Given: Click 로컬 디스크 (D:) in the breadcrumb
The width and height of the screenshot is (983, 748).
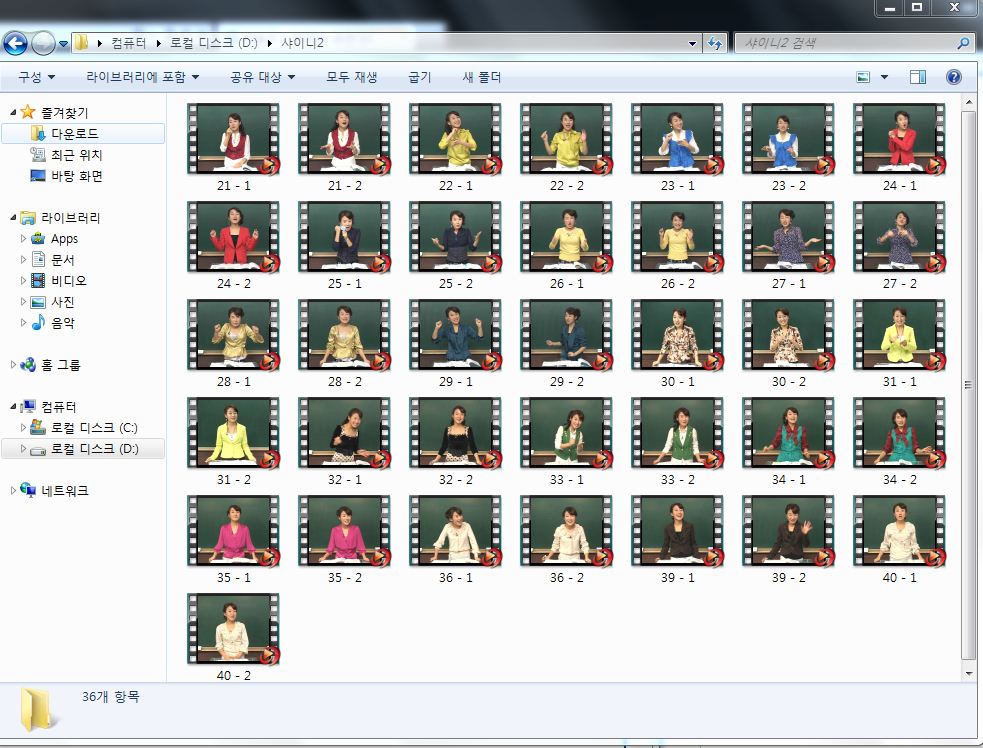Looking at the screenshot, I should point(213,43).
